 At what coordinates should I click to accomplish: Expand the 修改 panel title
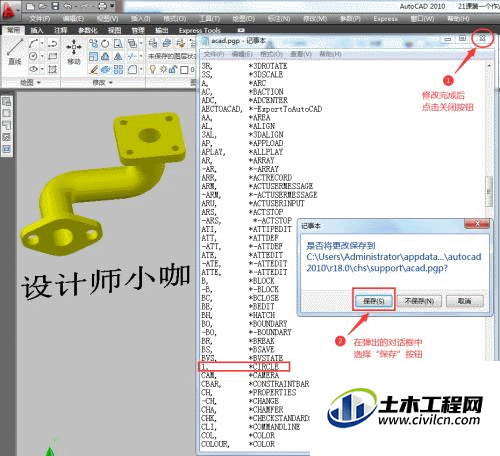click(103, 82)
